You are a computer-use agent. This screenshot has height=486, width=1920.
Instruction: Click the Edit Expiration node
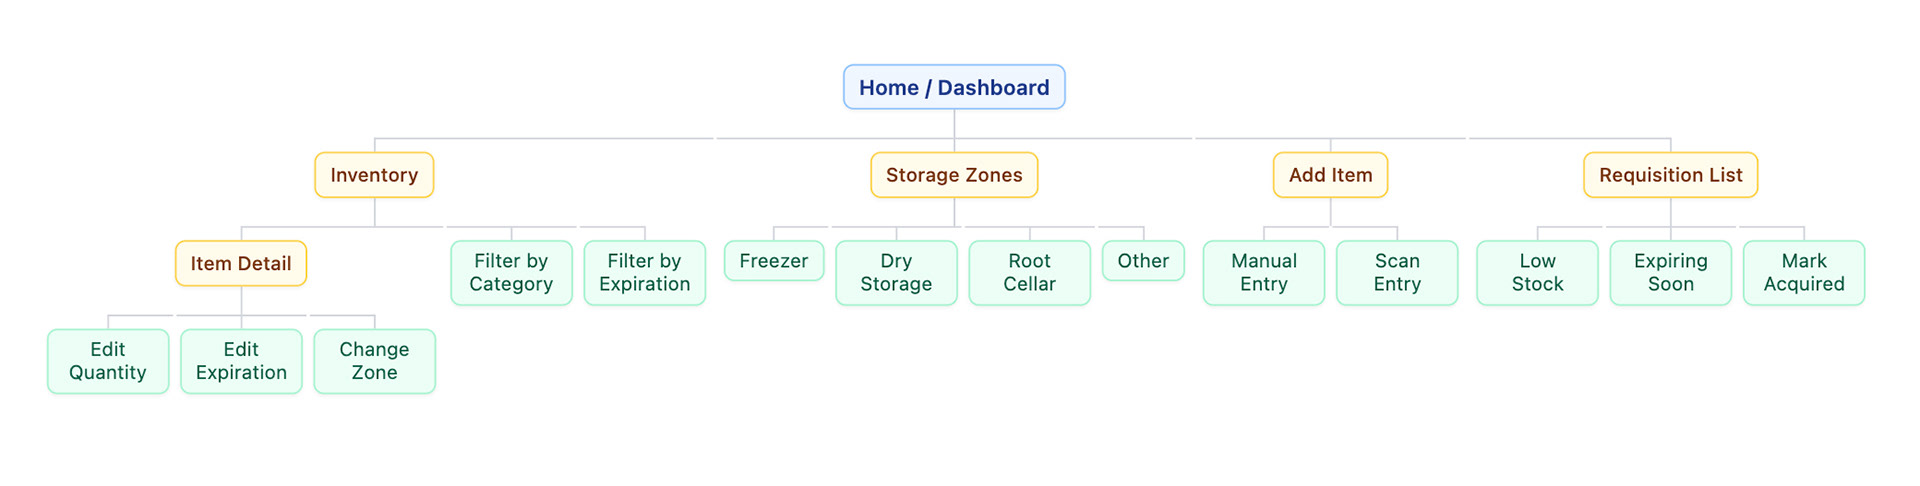(241, 361)
